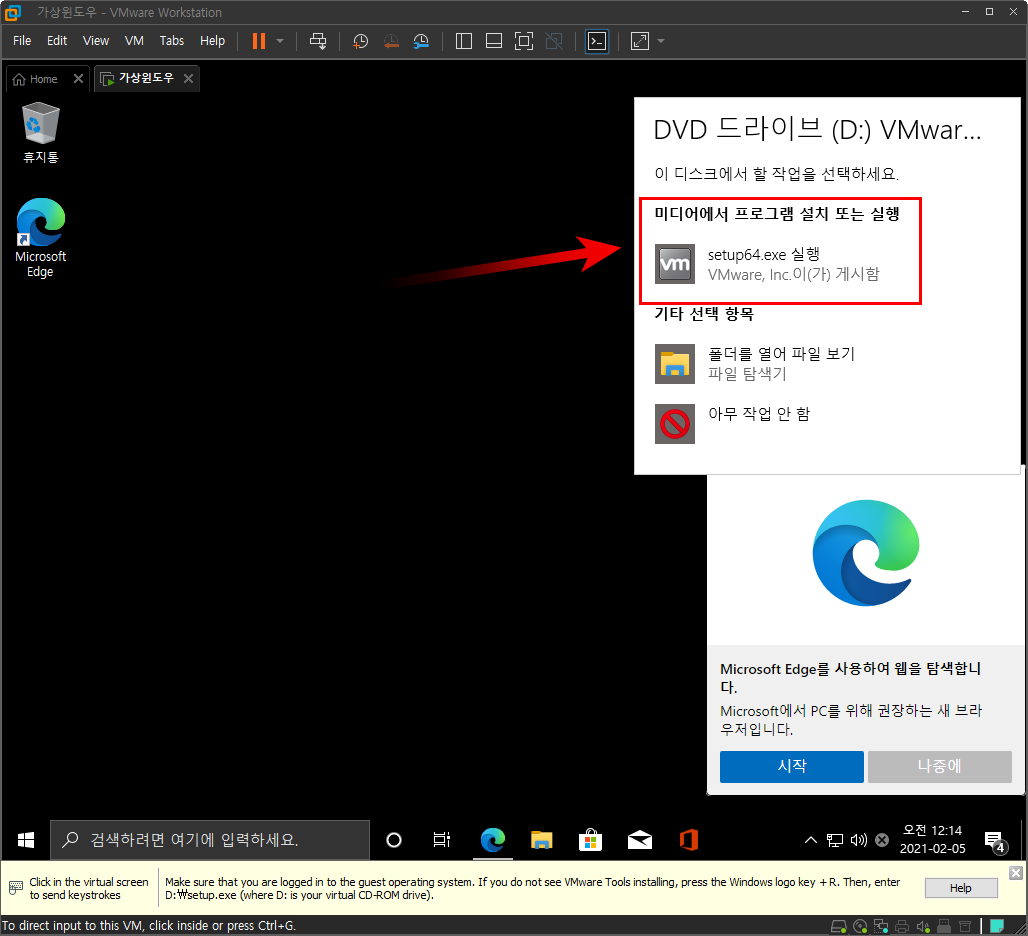Open the File menu
1028x936 pixels.
pos(22,41)
